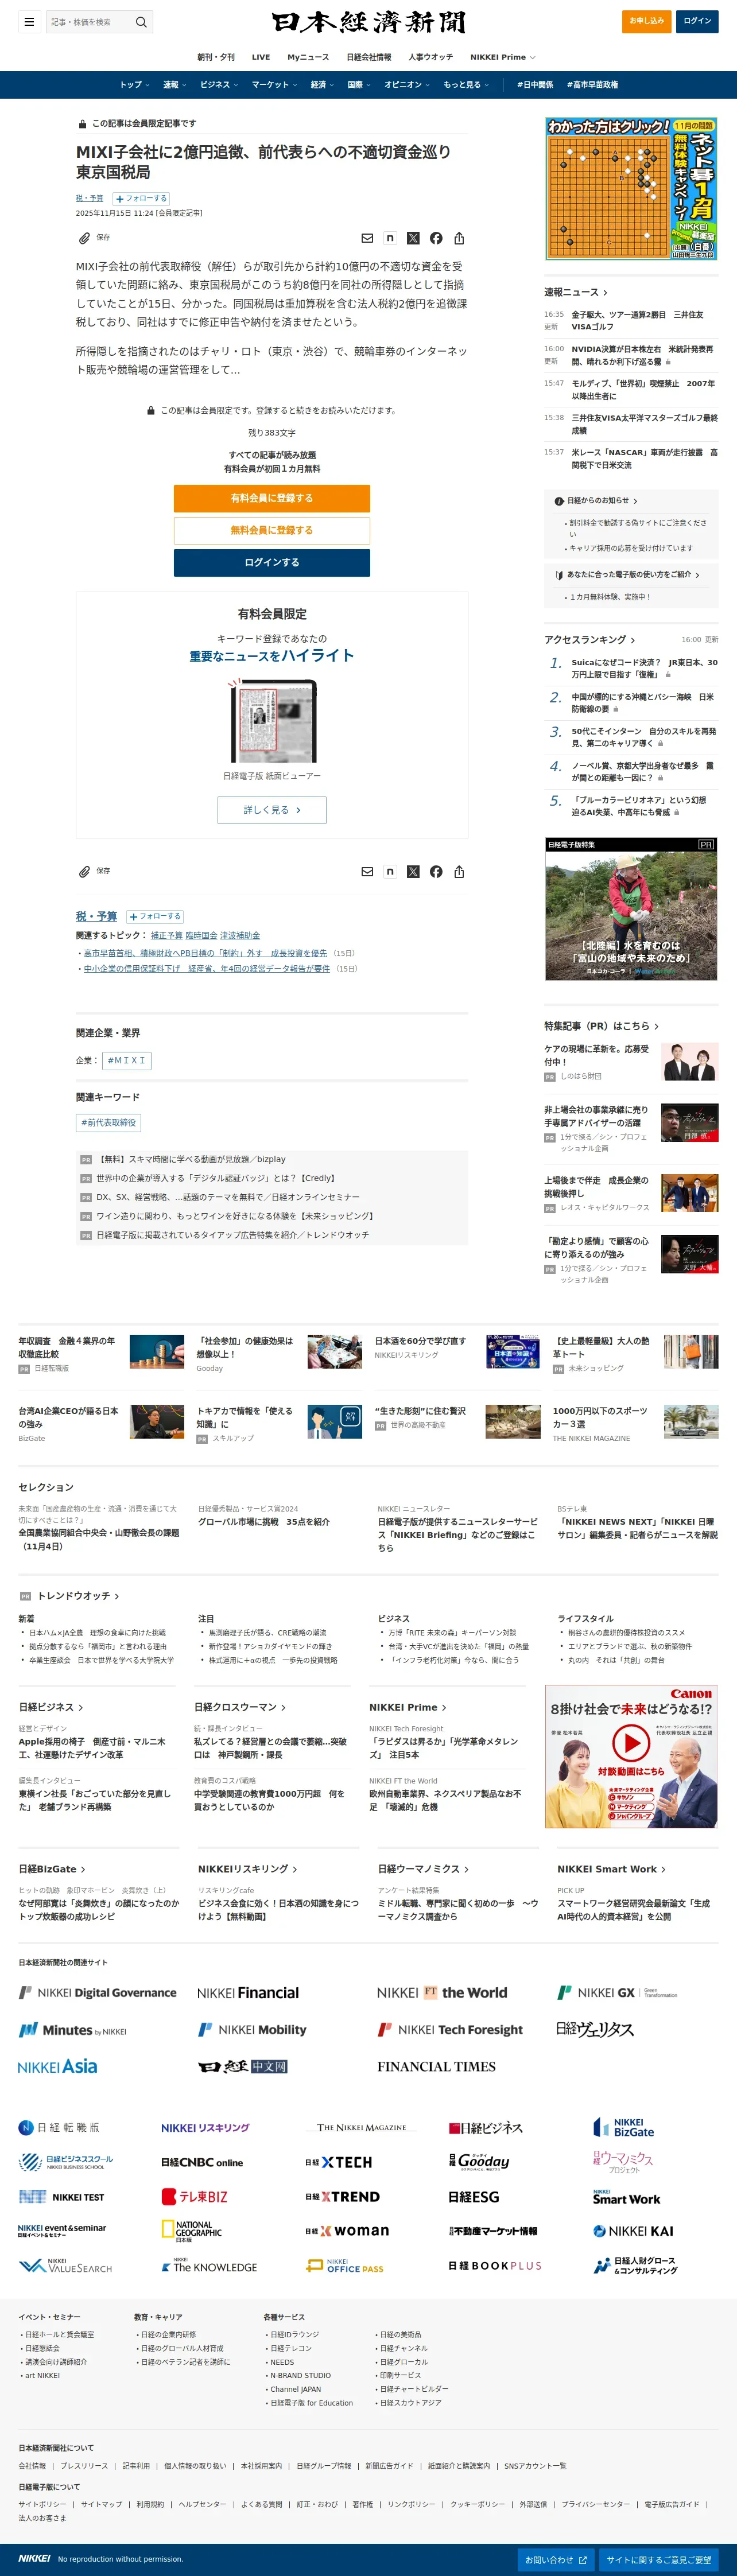The width and height of the screenshot is (737, 2576).
Task: Open 人事ウオッチ in the top menu
Action: (x=430, y=57)
